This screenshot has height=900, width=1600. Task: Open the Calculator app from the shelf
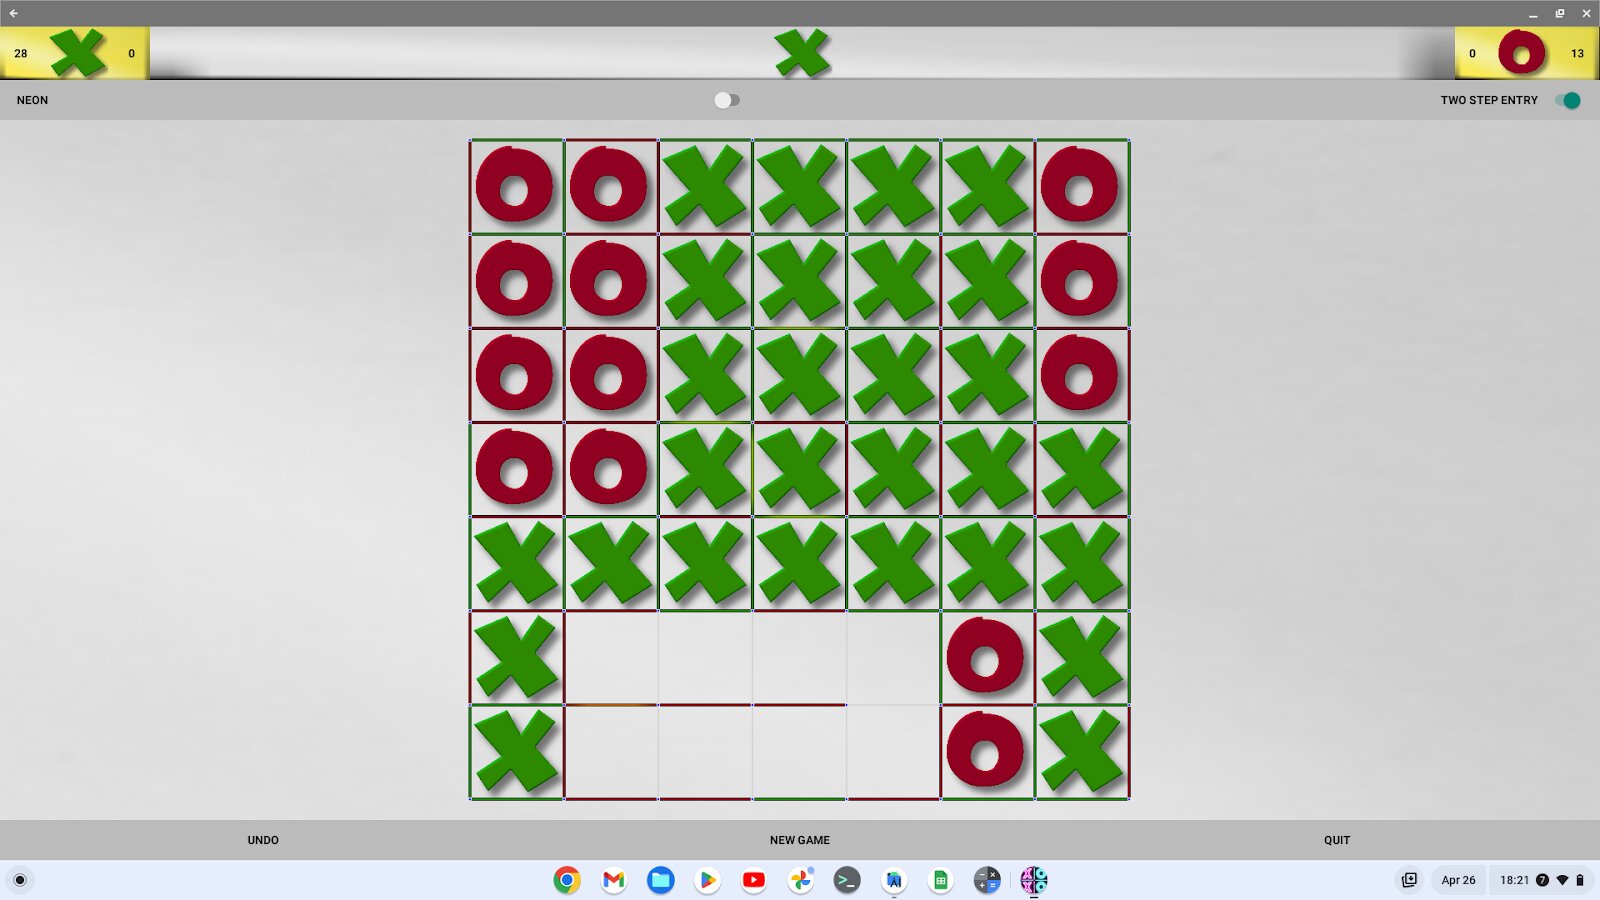987,880
